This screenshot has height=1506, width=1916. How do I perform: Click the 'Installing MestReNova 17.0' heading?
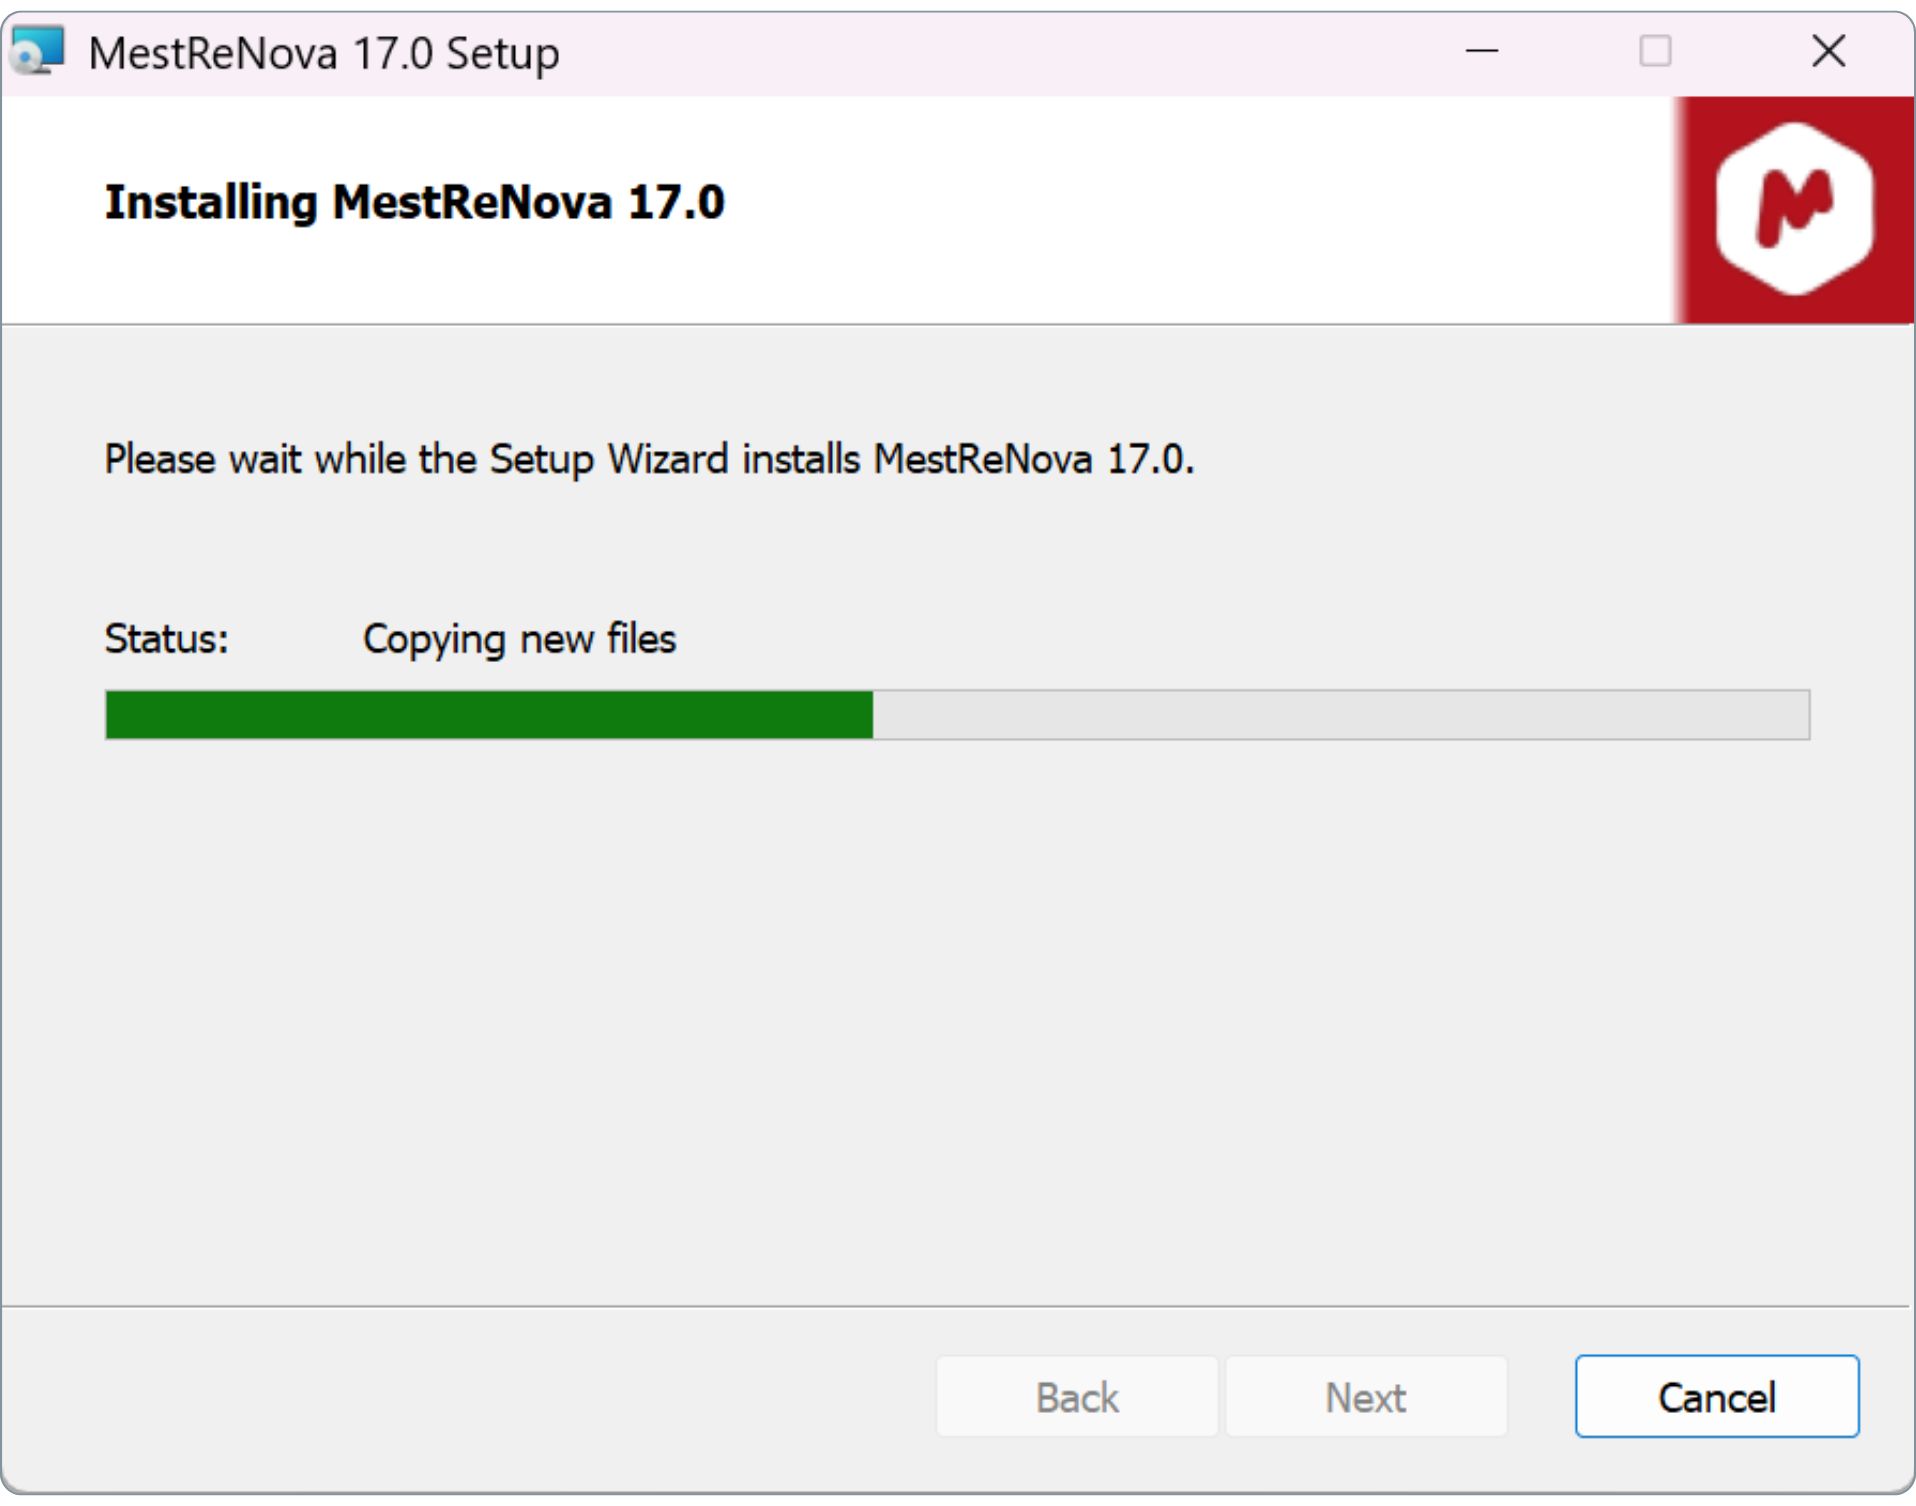tap(415, 204)
